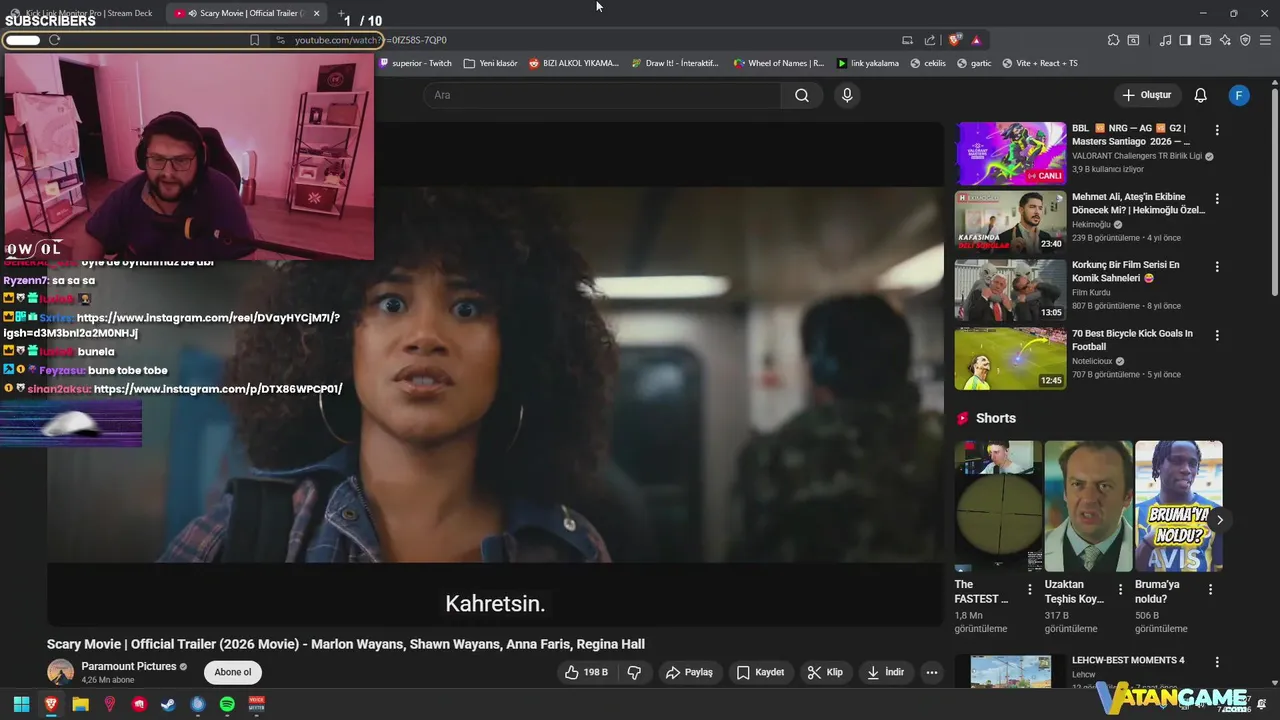Open the 70 Best Bicycle Kick Goals thumbnail
Image resolution: width=1280 pixels, height=720 pixels.
[x=1010, y=358]
